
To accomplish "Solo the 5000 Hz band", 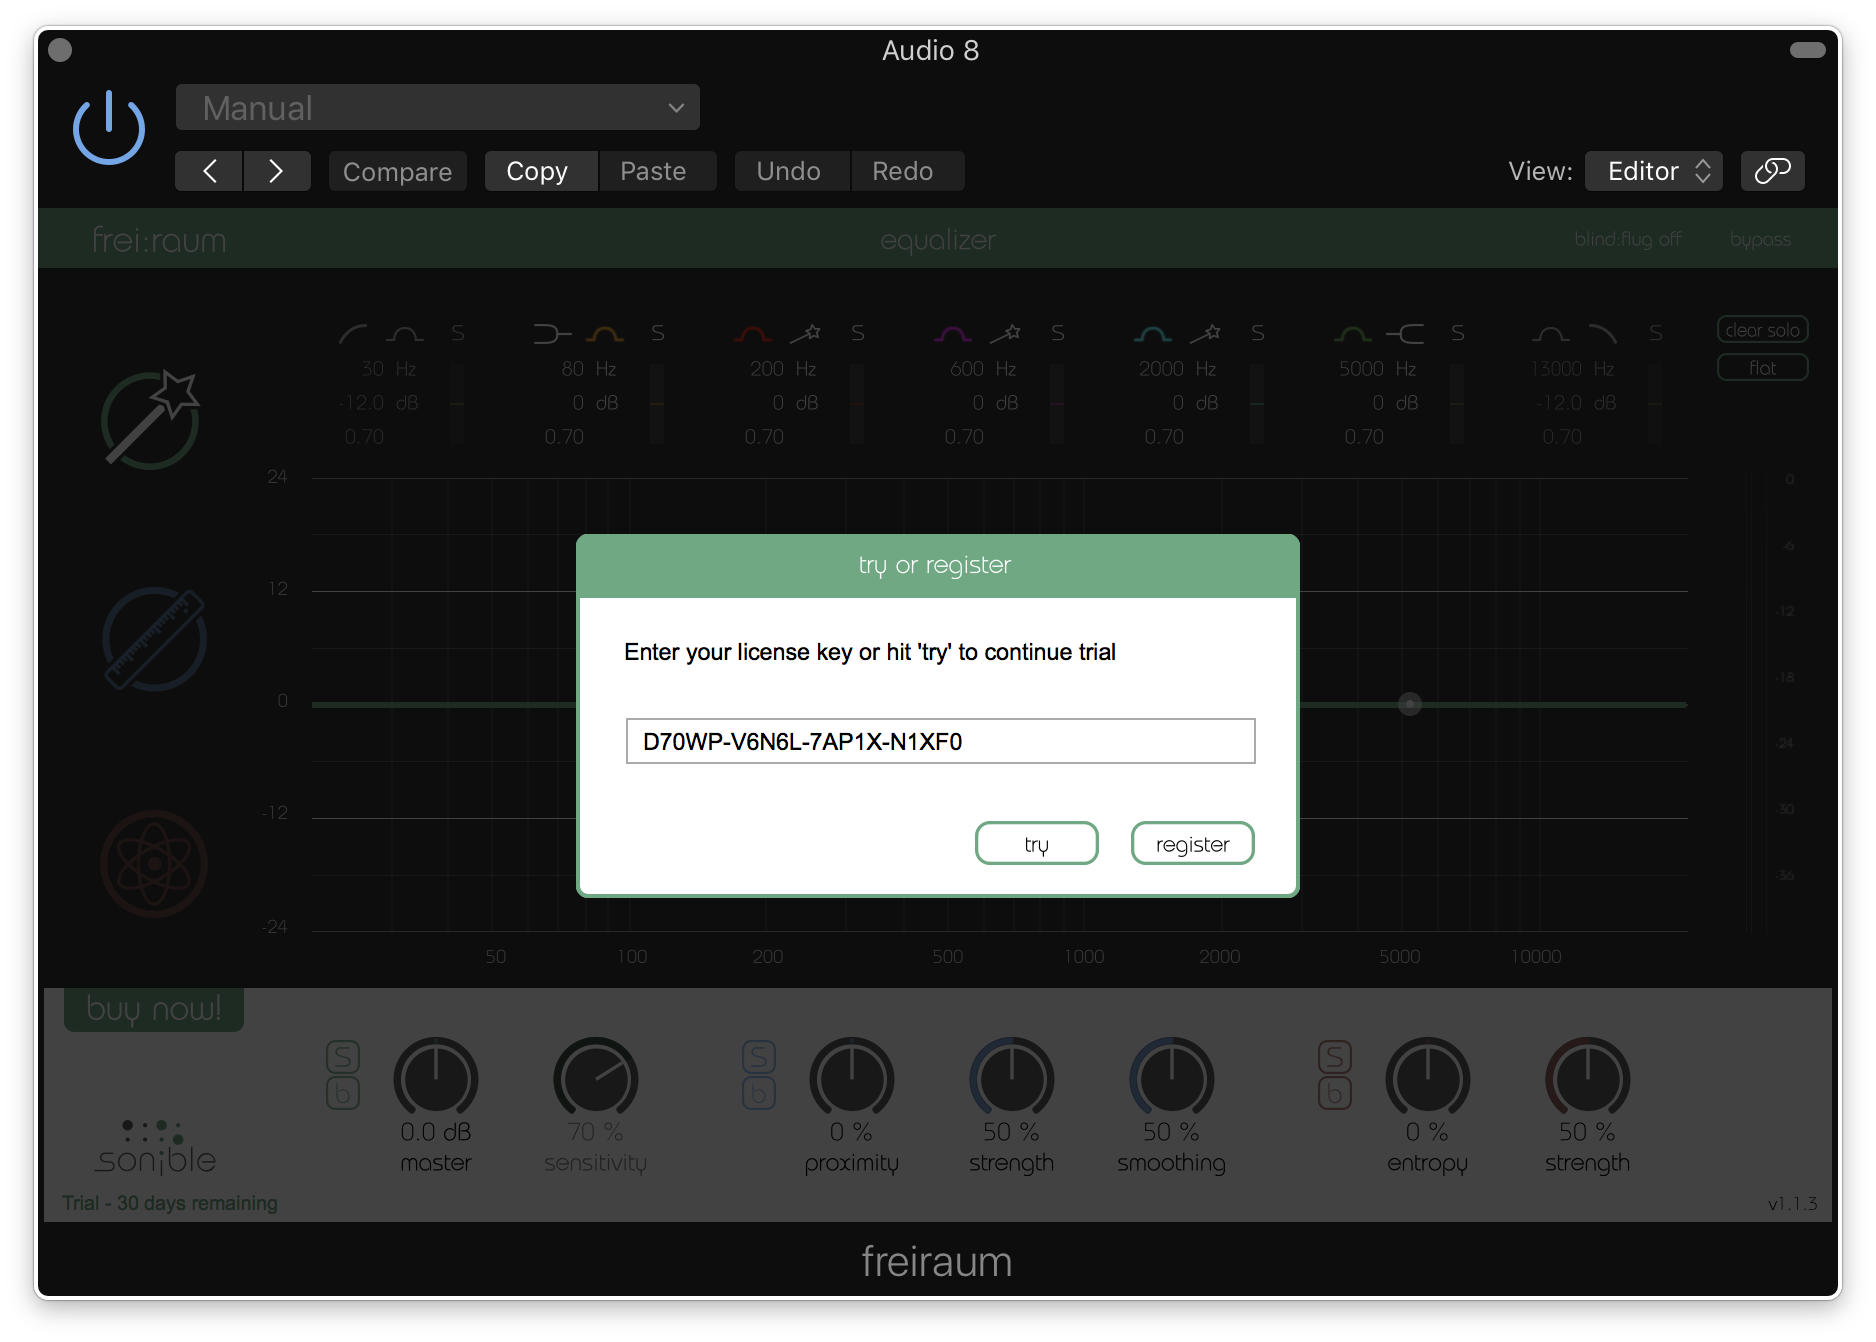I will (x=1458, y=333).
